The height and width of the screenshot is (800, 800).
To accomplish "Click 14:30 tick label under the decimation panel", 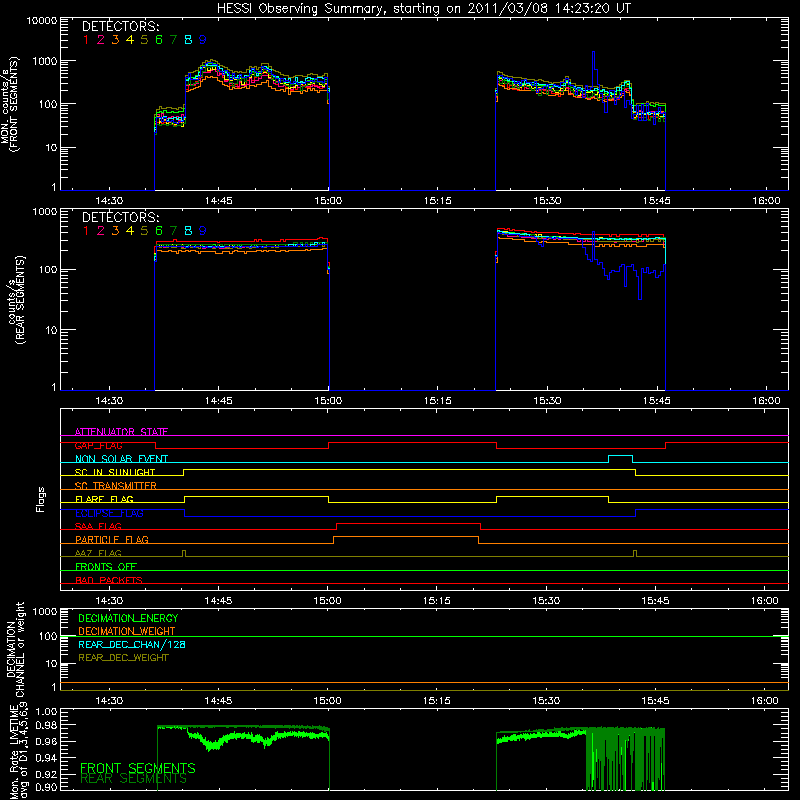I will pyautogui.click(x=109, y=701).
